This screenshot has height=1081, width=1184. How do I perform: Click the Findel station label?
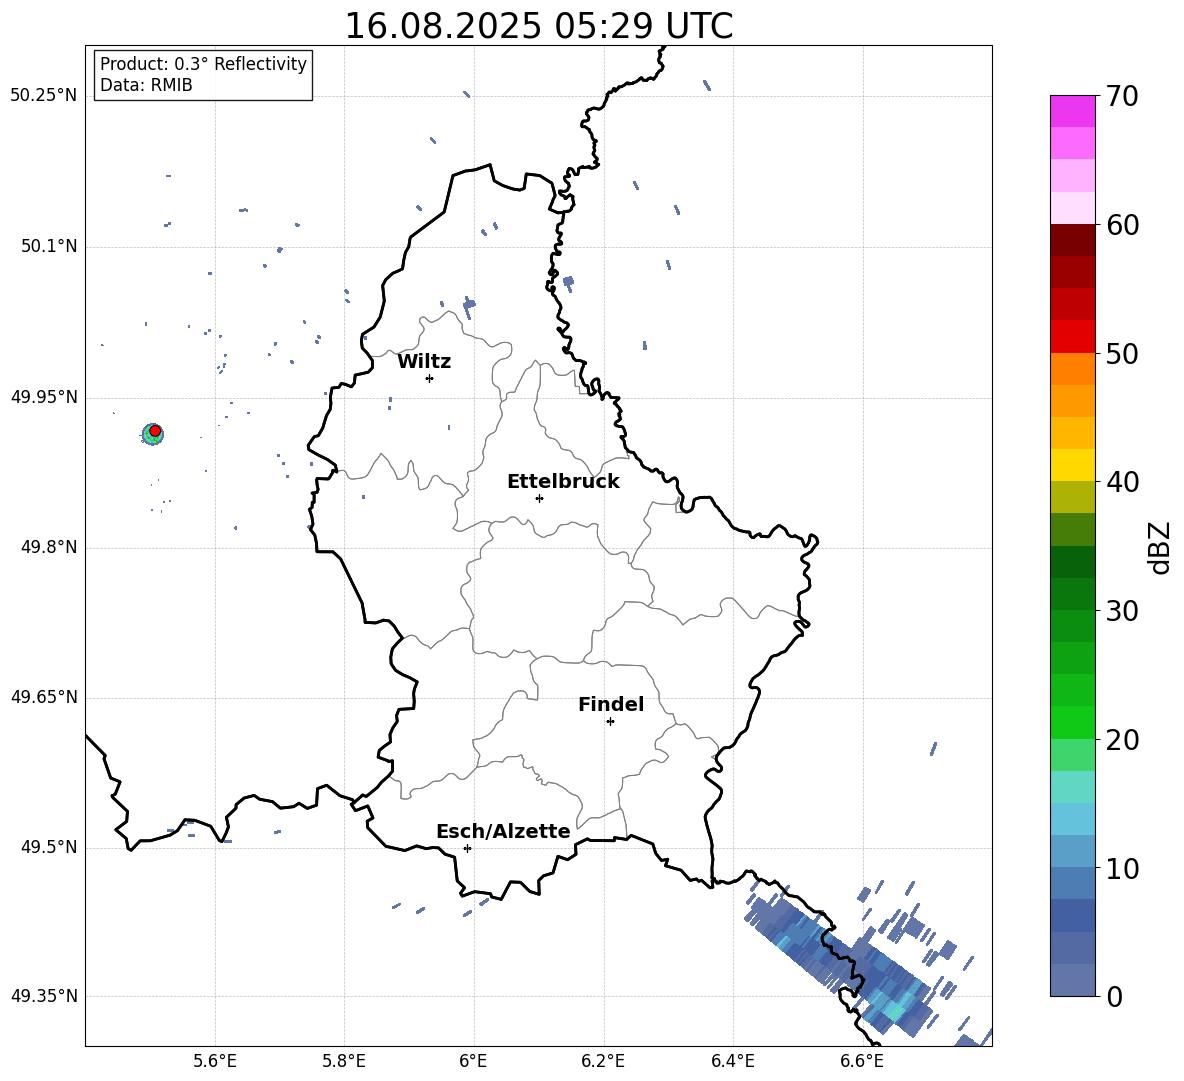coord(611,704)
